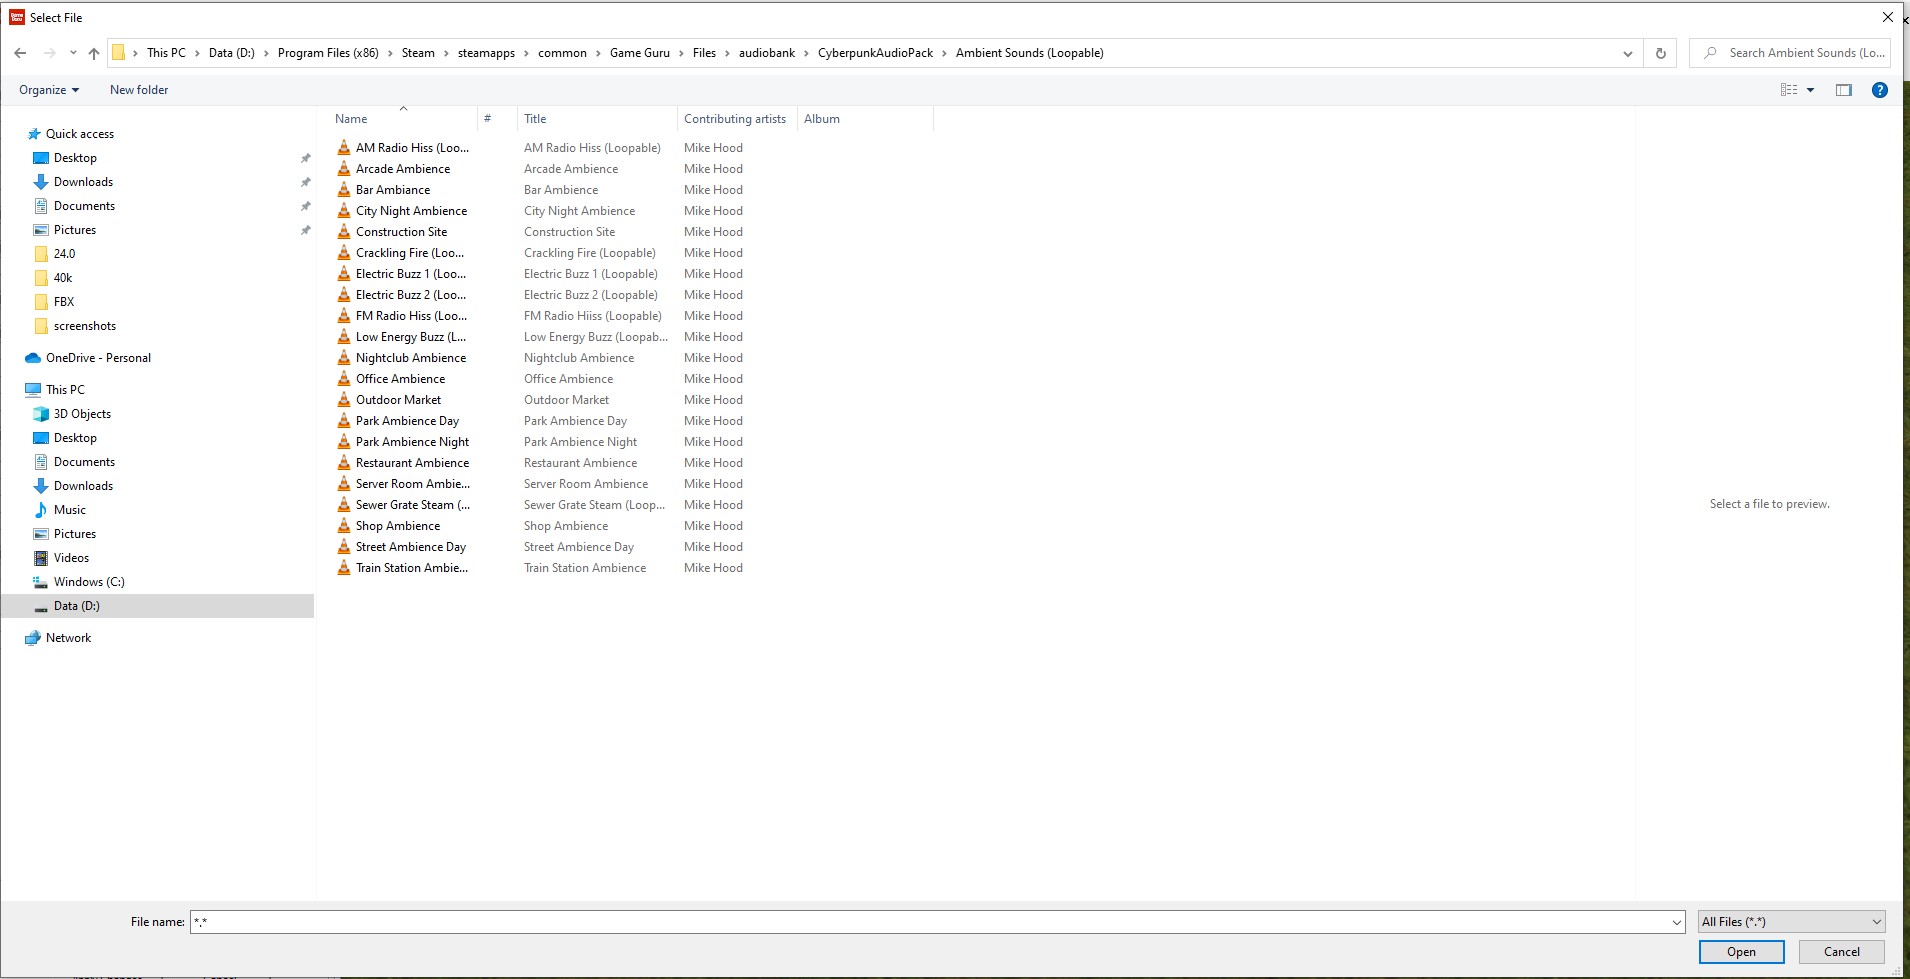Select the Street Ambience Day file name
This screenshot has height=979, width=1910.
411,547
